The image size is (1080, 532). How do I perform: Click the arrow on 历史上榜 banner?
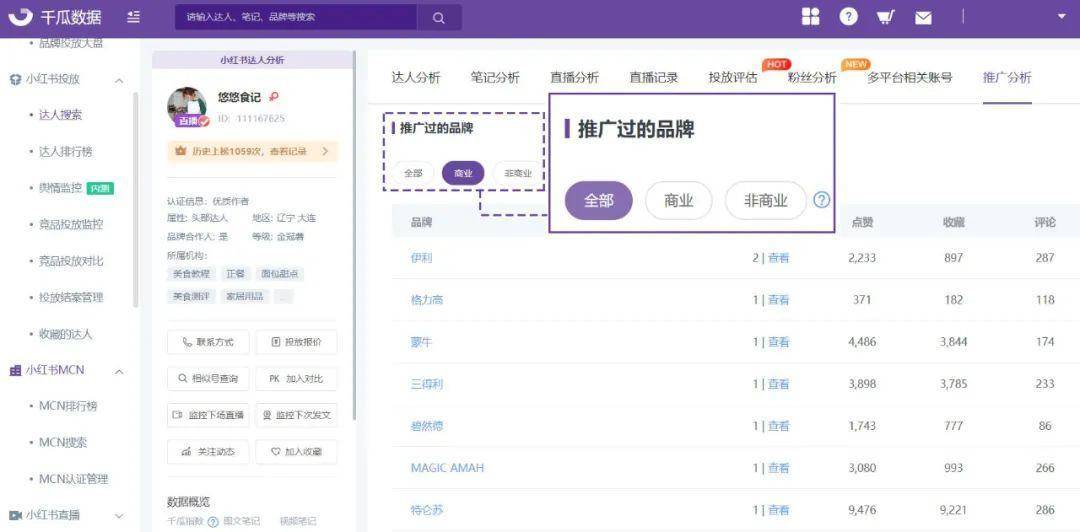[x=325, y=151]
